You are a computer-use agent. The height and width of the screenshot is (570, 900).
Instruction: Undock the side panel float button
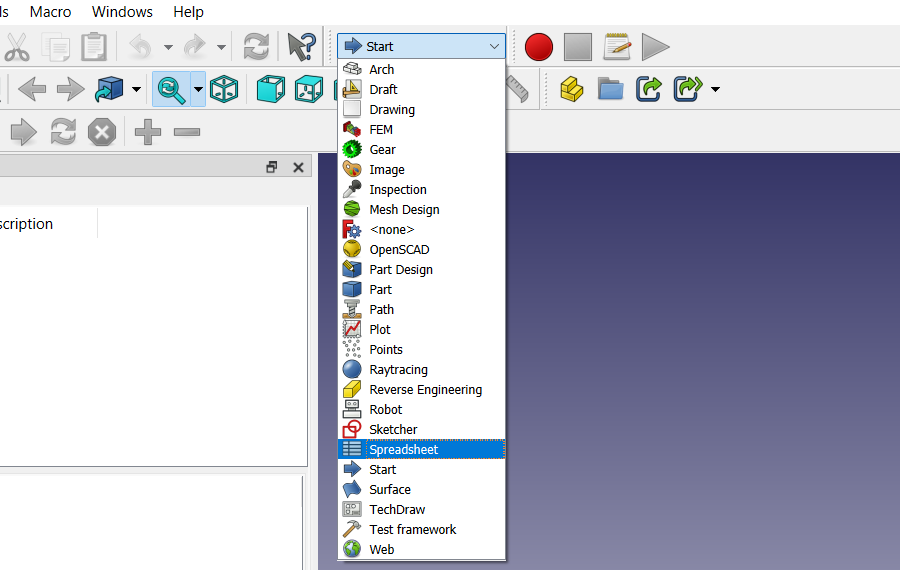tap(272, 167)
